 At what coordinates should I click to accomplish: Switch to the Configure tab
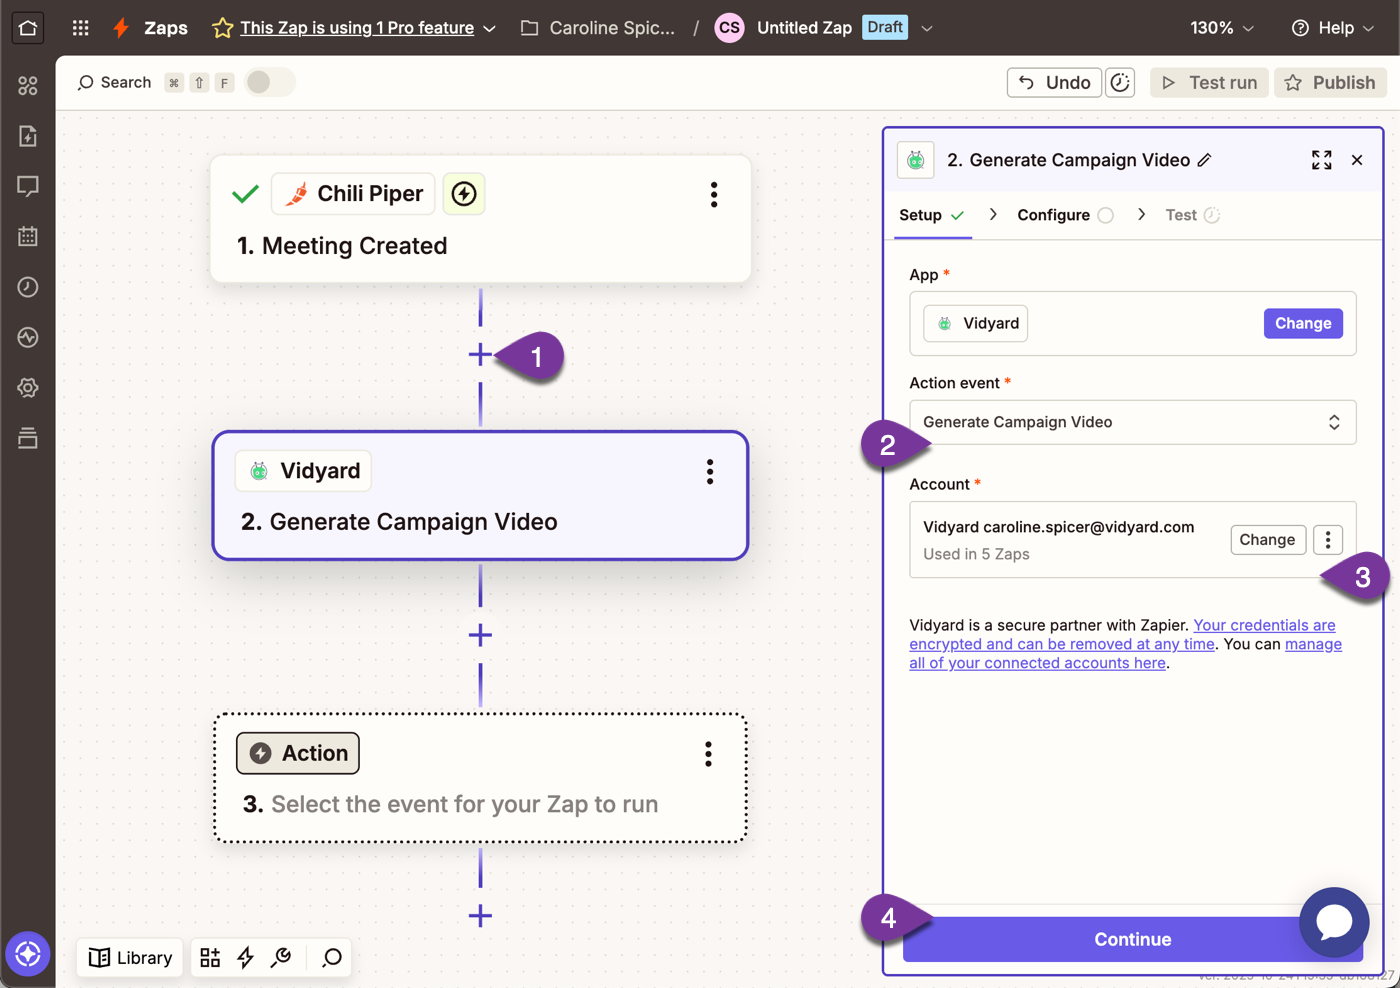1054,215
